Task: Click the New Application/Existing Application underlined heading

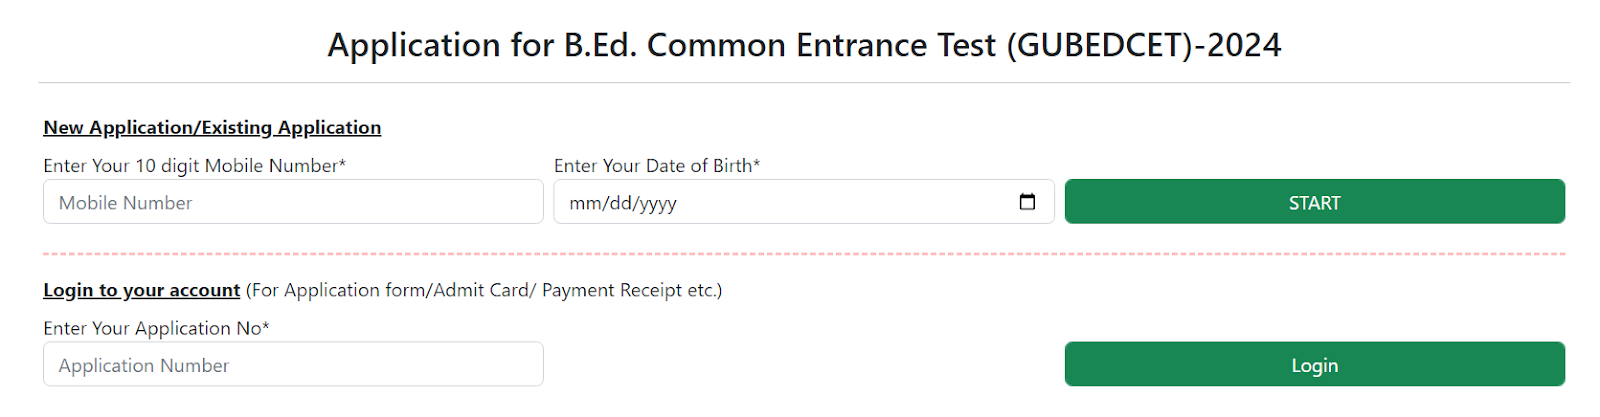Action: (212, 128)
